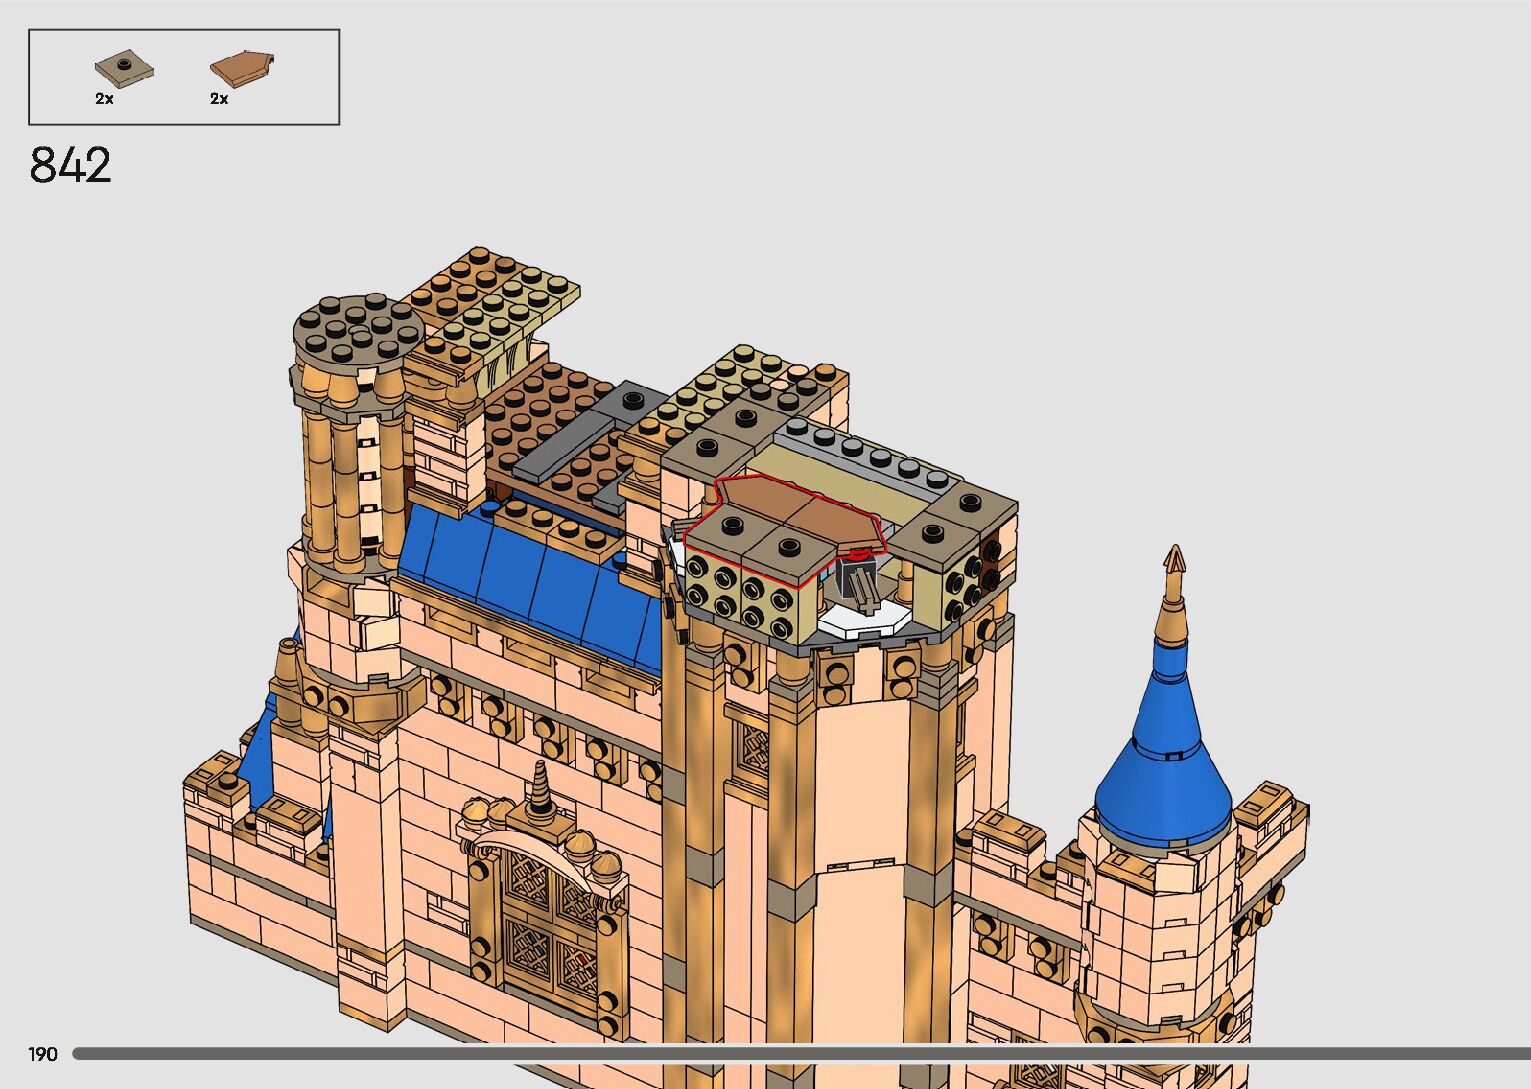Viewport: 1531px width, 1089px height.
Task: Select the white octagonal plate on the tower
Action: click(865, 619)
